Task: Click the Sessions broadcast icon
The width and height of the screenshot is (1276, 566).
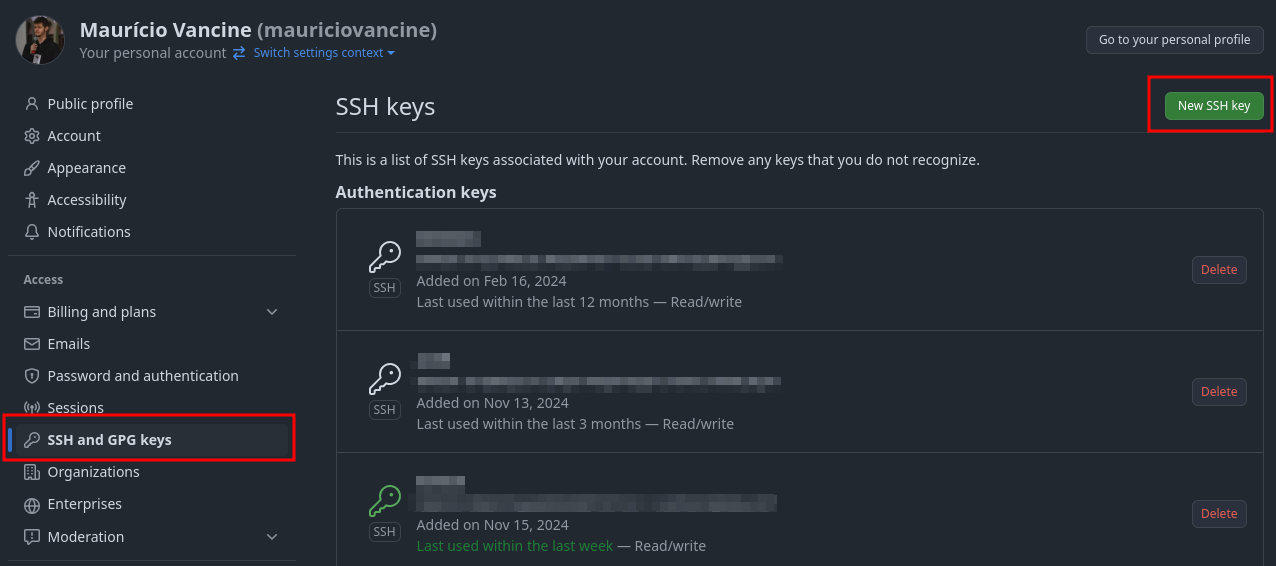Action: point(32,408)
